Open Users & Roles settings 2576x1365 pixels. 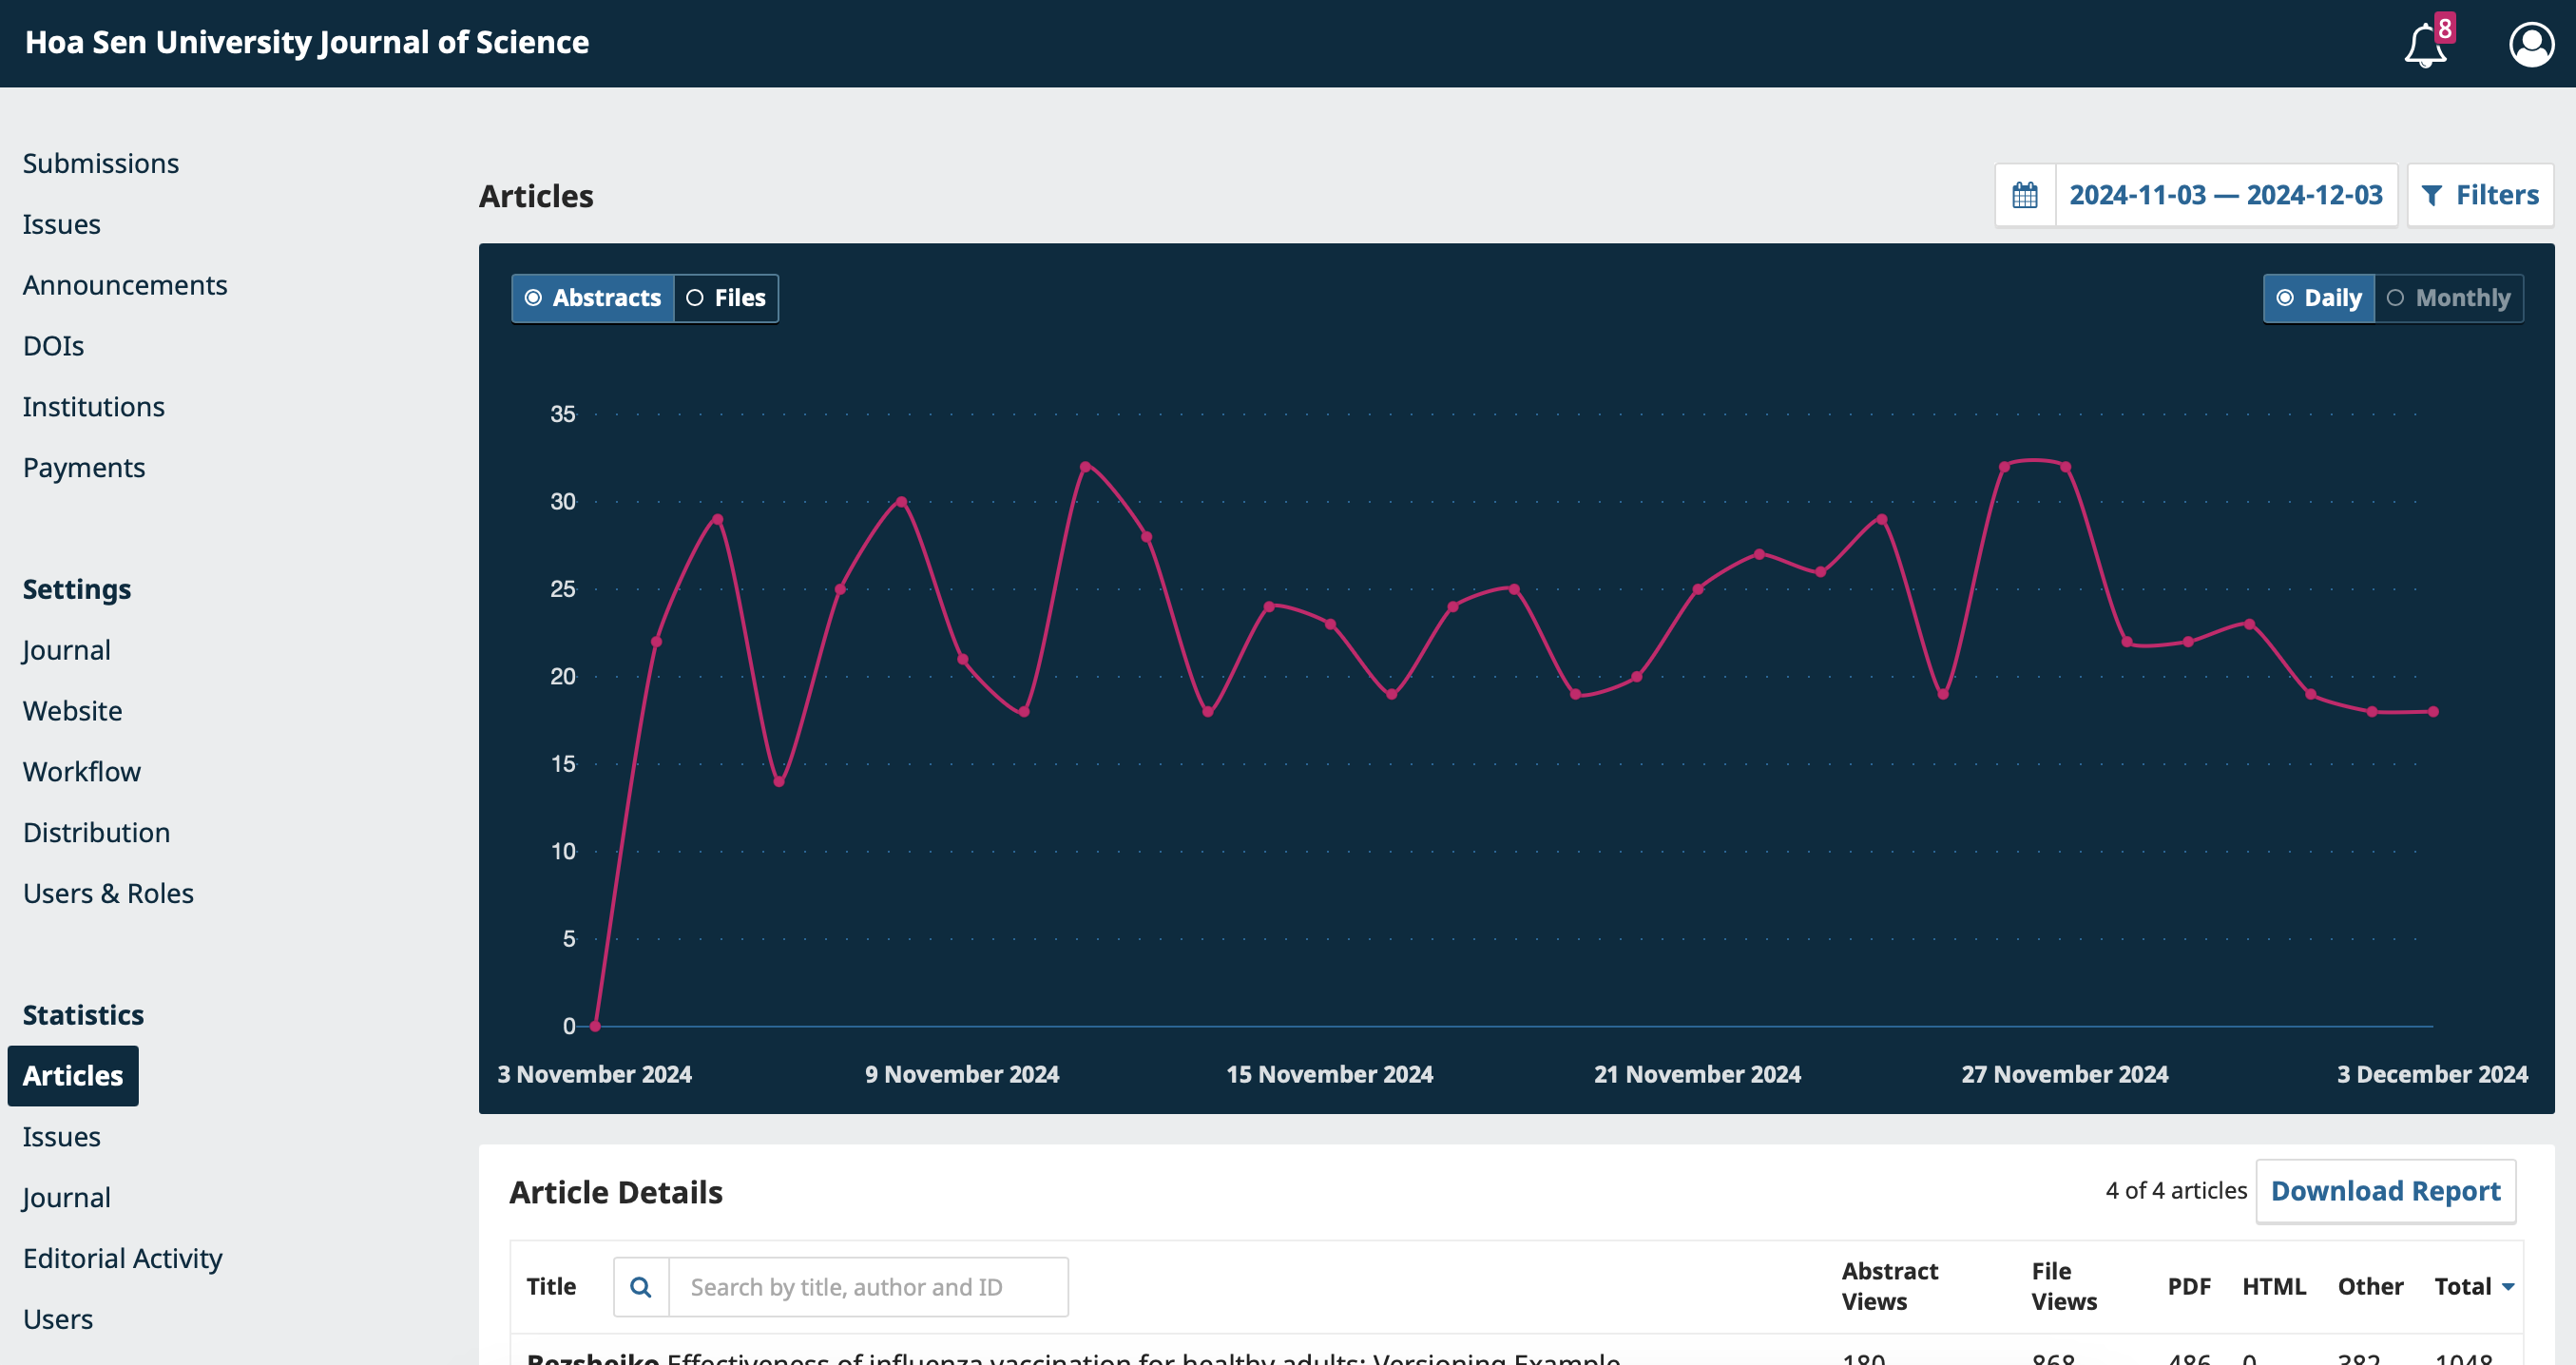[x=108, y=893]
